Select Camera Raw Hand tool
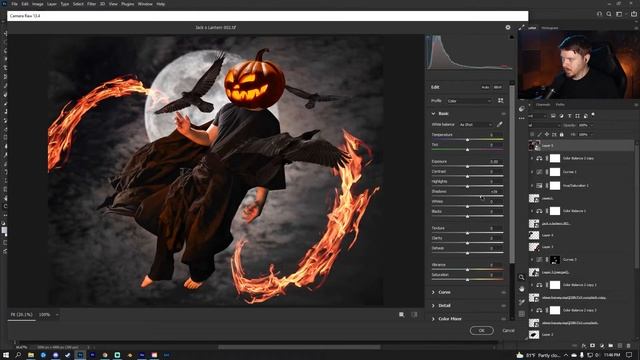Screen dimensions: 640x360 tap(521, 289)
